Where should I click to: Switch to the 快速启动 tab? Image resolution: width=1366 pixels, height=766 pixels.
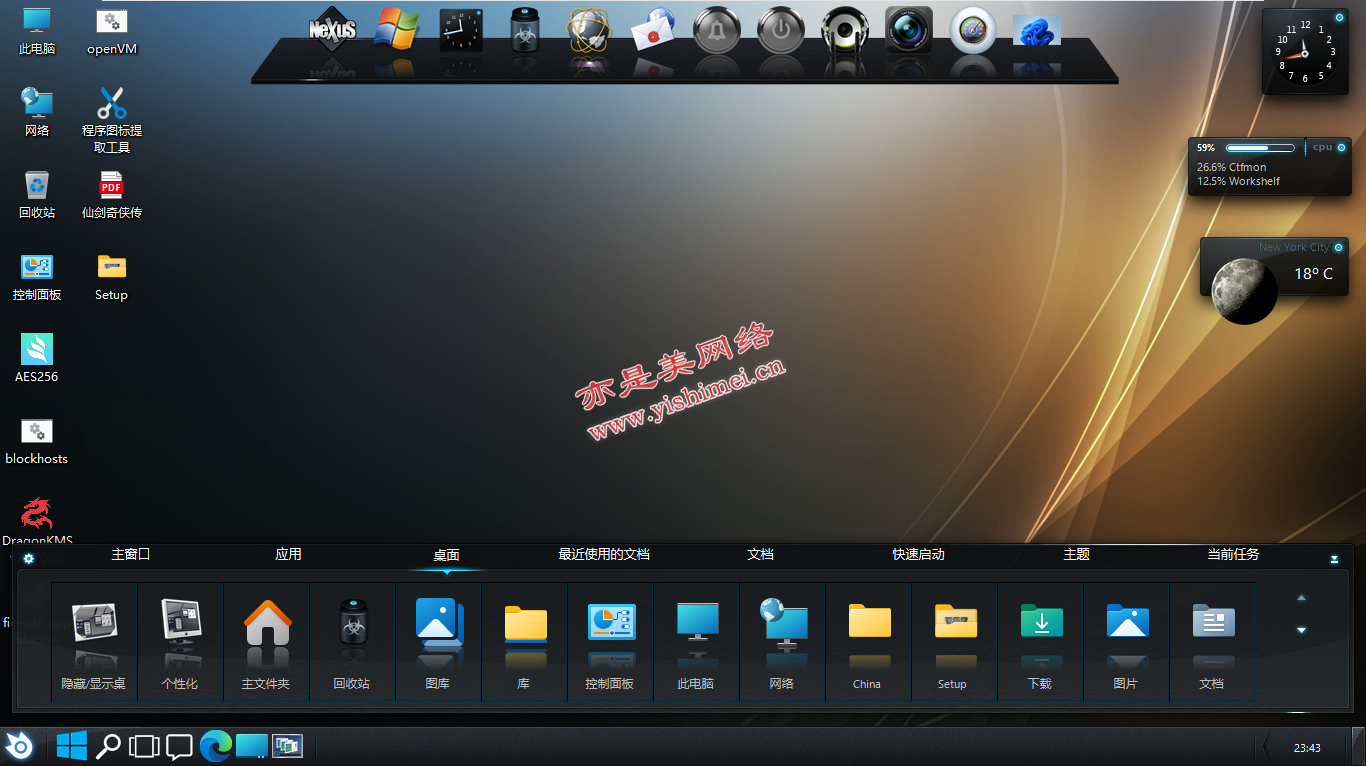click(x=919, y=554)
